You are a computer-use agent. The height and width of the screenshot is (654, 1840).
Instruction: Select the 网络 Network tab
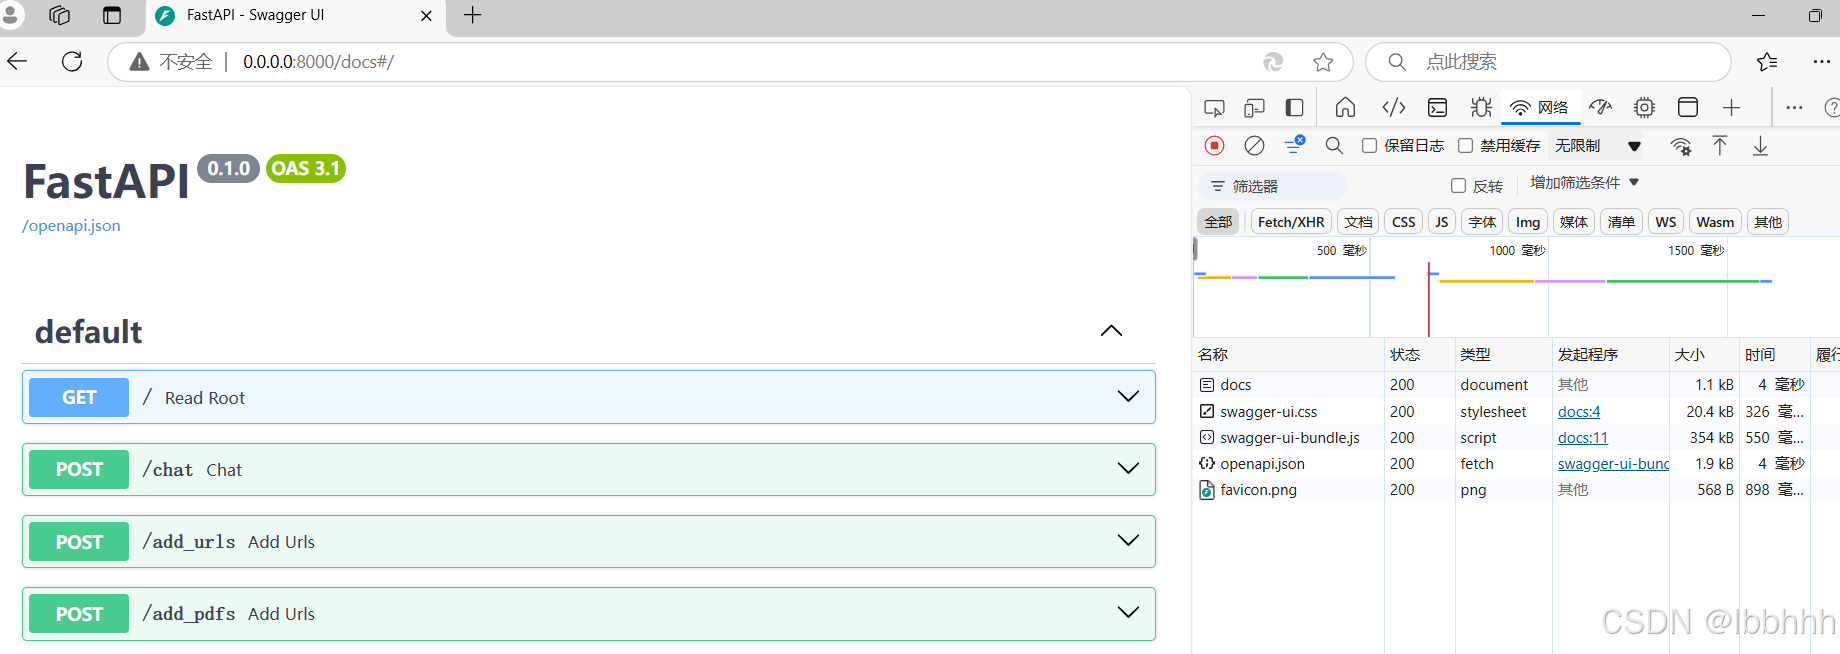point(1540,107)
